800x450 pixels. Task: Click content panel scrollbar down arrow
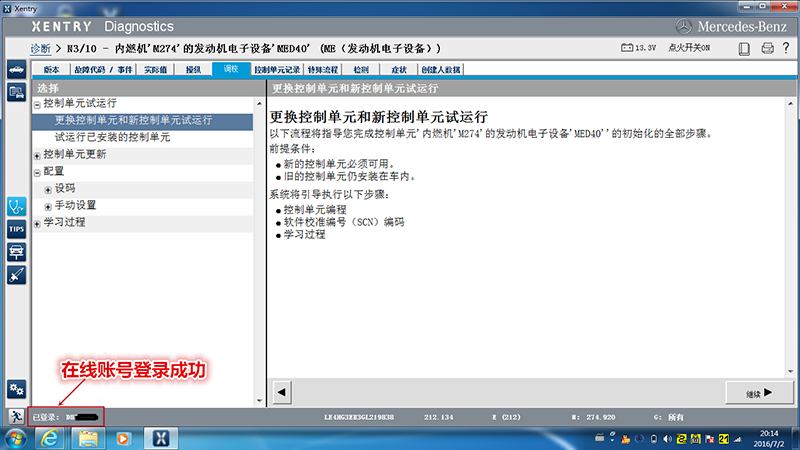point(791,371)
